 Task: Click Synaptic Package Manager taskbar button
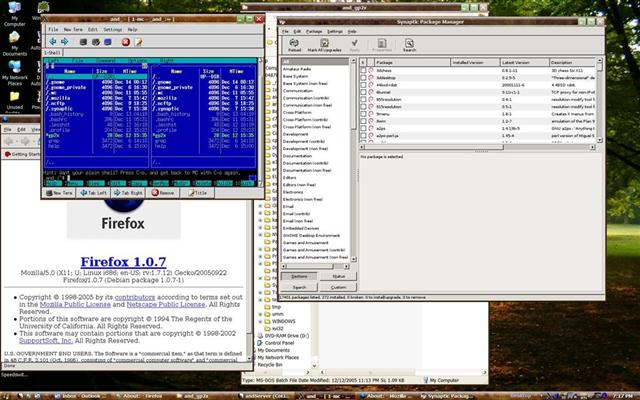click(x=447, y=396)
